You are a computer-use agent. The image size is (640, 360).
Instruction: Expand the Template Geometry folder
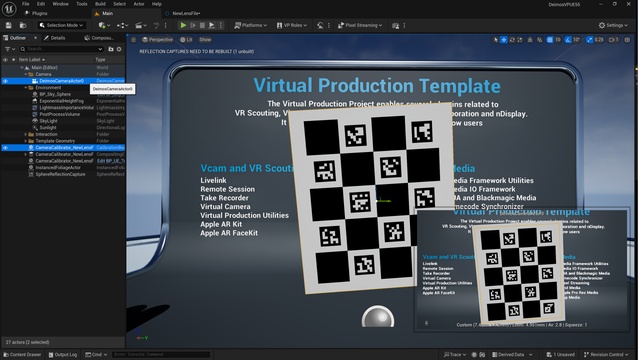click(x=26, y=141)
